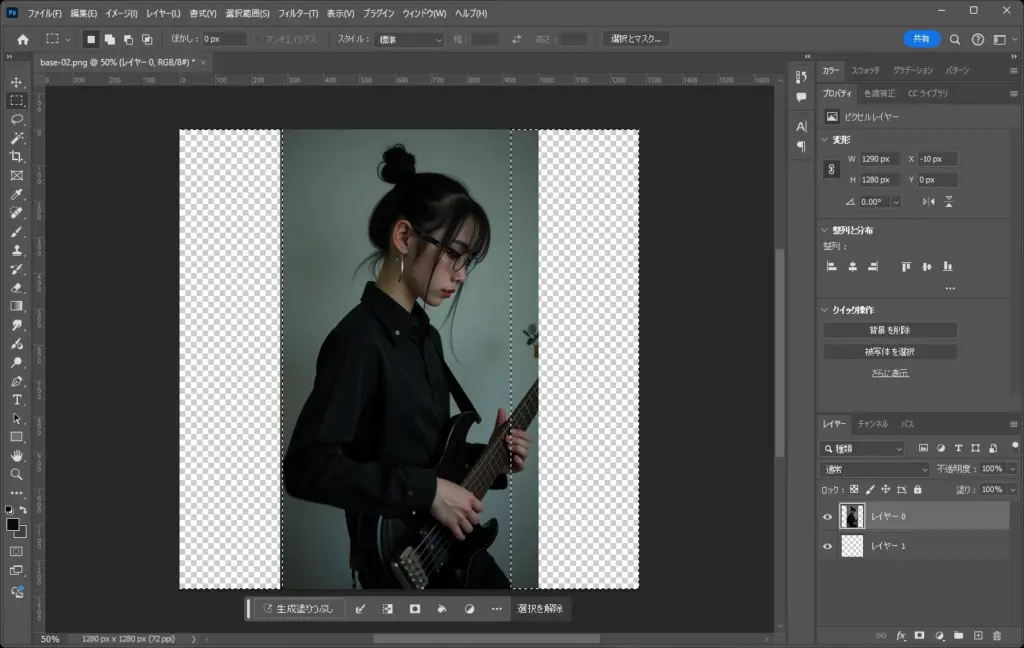Open search with the magnifier icon
Image resolution: width=1024 pixels, height=648 pixels.
(955, 39)
